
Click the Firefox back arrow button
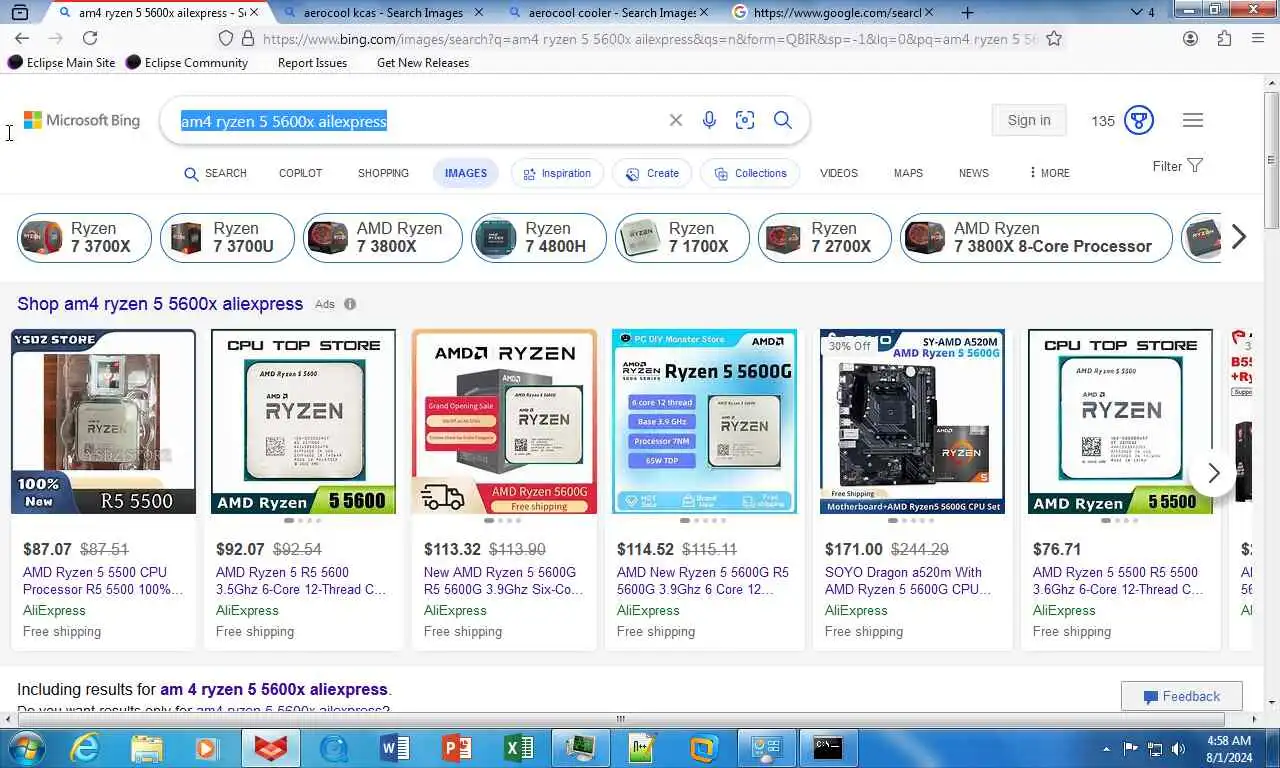[x=22, y=38]
